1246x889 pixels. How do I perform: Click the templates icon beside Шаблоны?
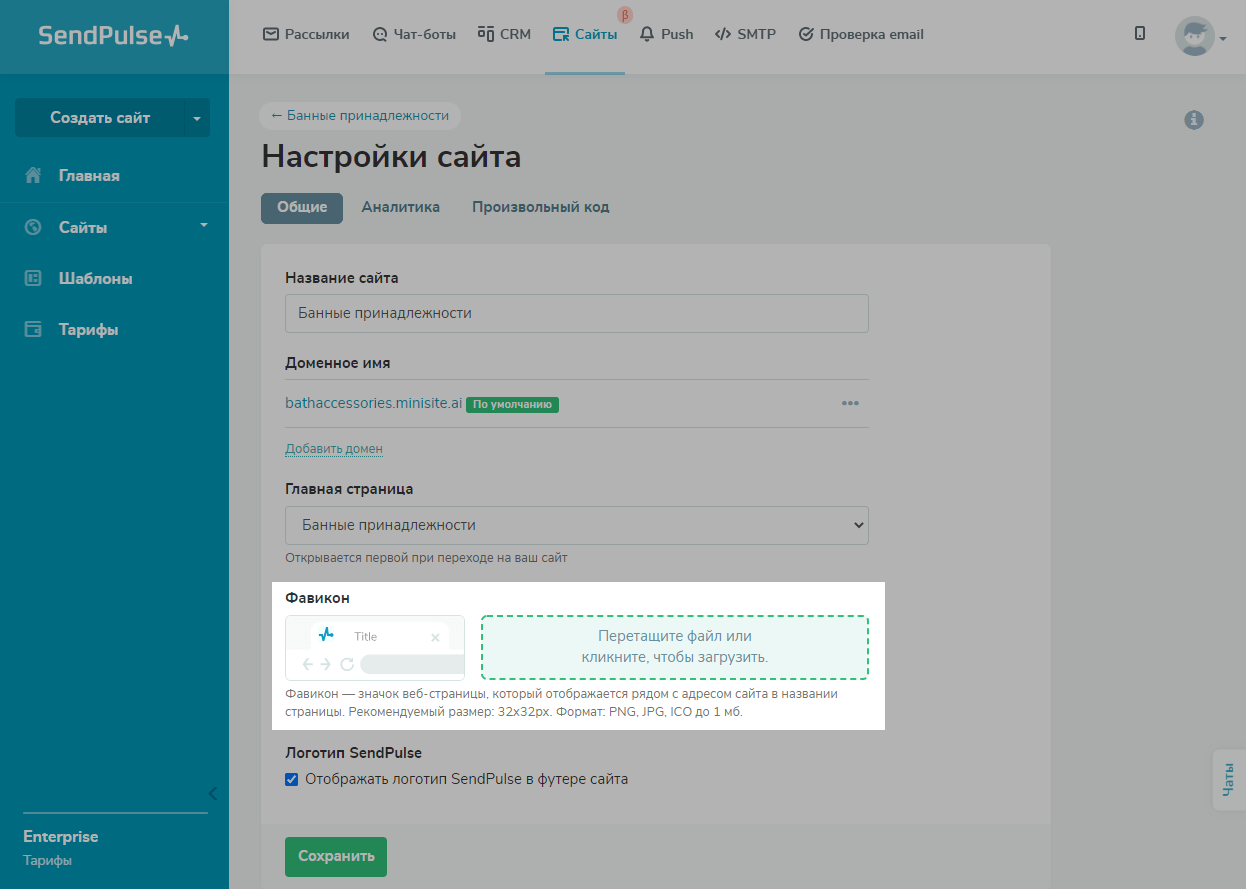click(33, 278)
